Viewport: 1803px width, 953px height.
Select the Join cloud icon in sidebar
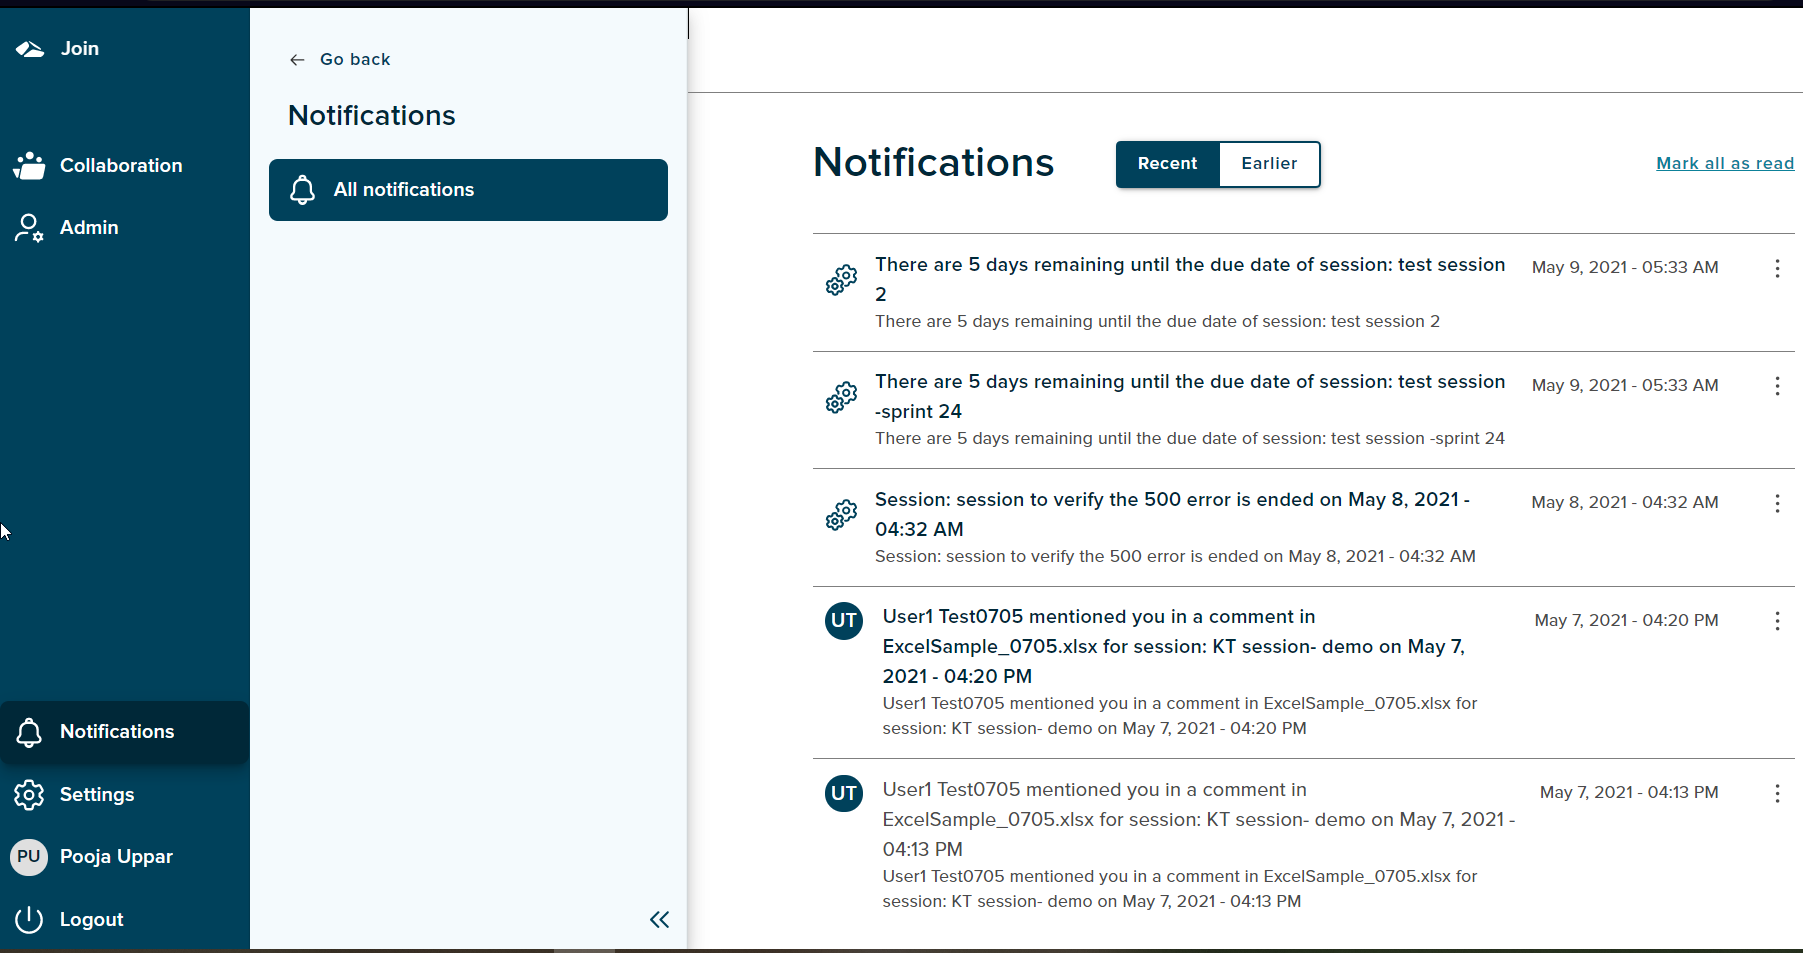(x=29, y=47)
